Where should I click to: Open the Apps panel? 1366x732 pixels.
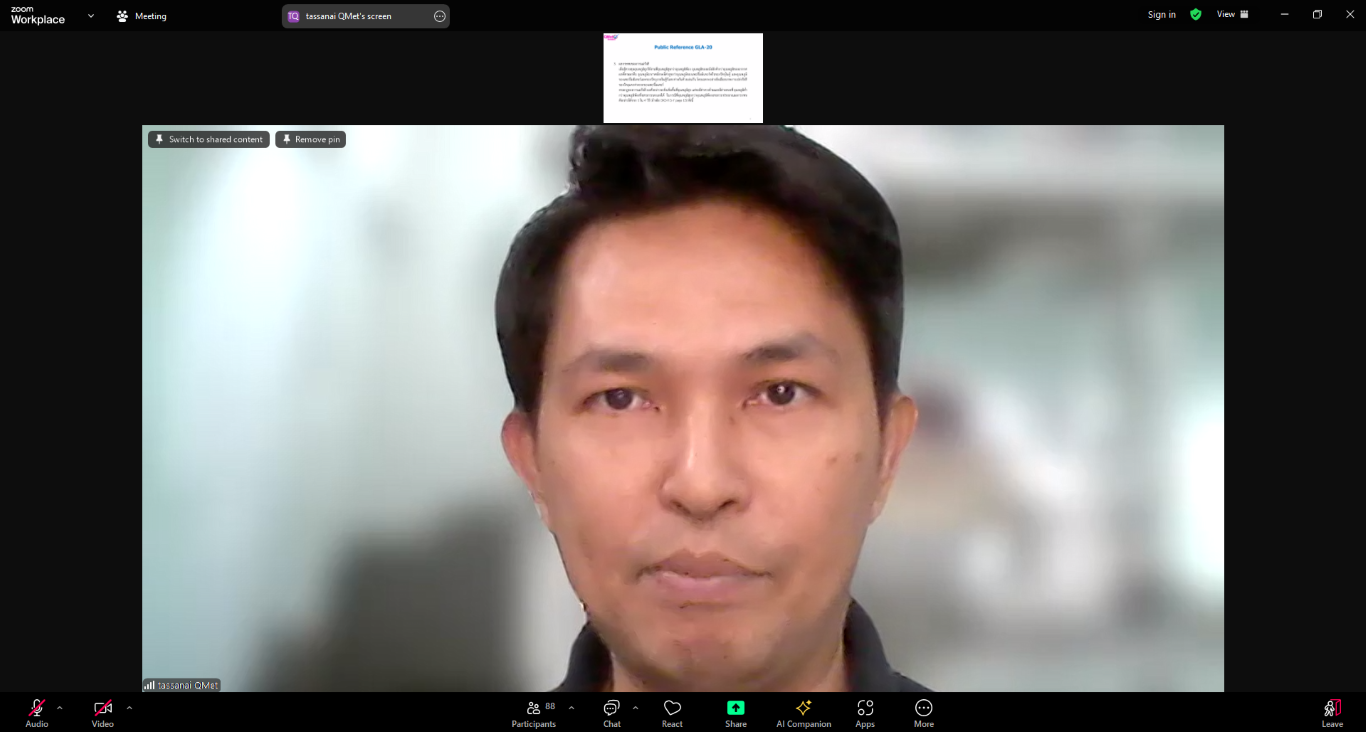[x=865, y=712]
